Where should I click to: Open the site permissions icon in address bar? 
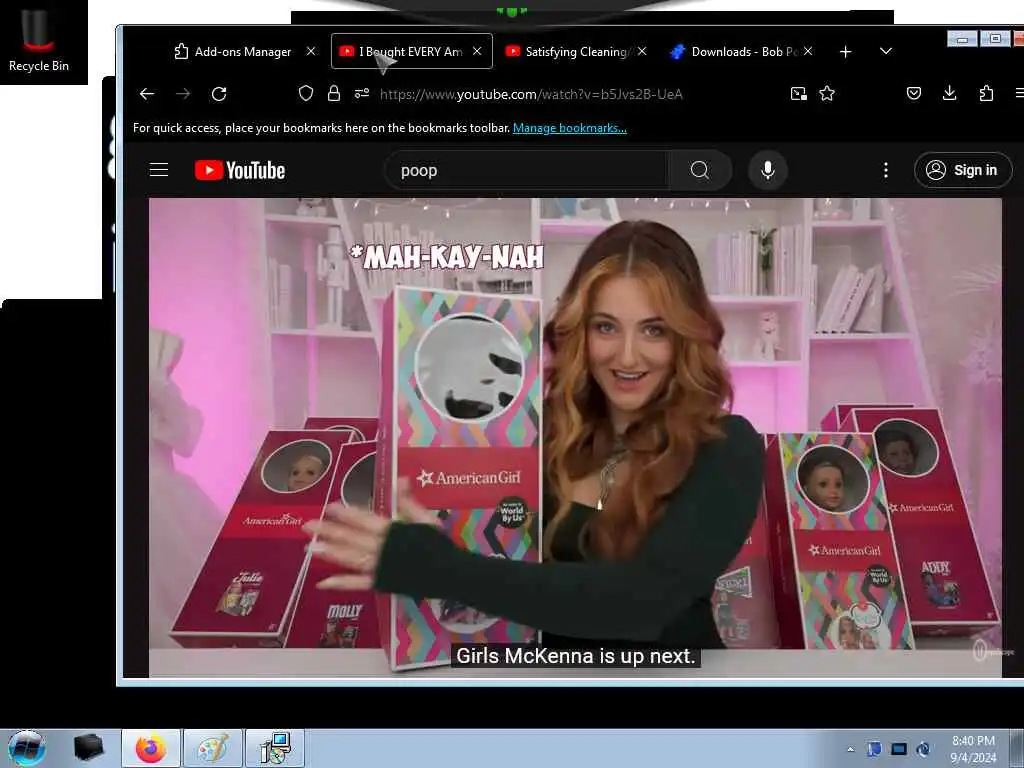pos(362,93)
